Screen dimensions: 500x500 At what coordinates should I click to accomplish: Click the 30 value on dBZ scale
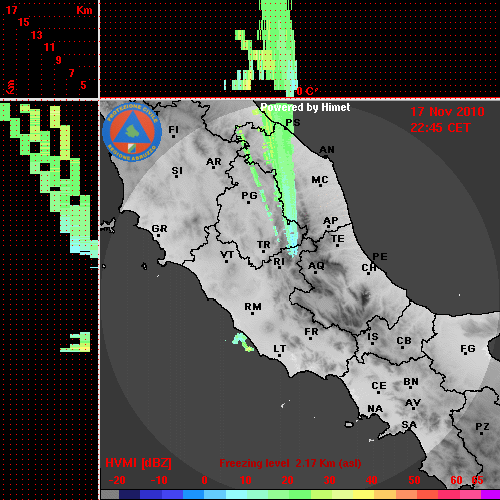point(330,480)
